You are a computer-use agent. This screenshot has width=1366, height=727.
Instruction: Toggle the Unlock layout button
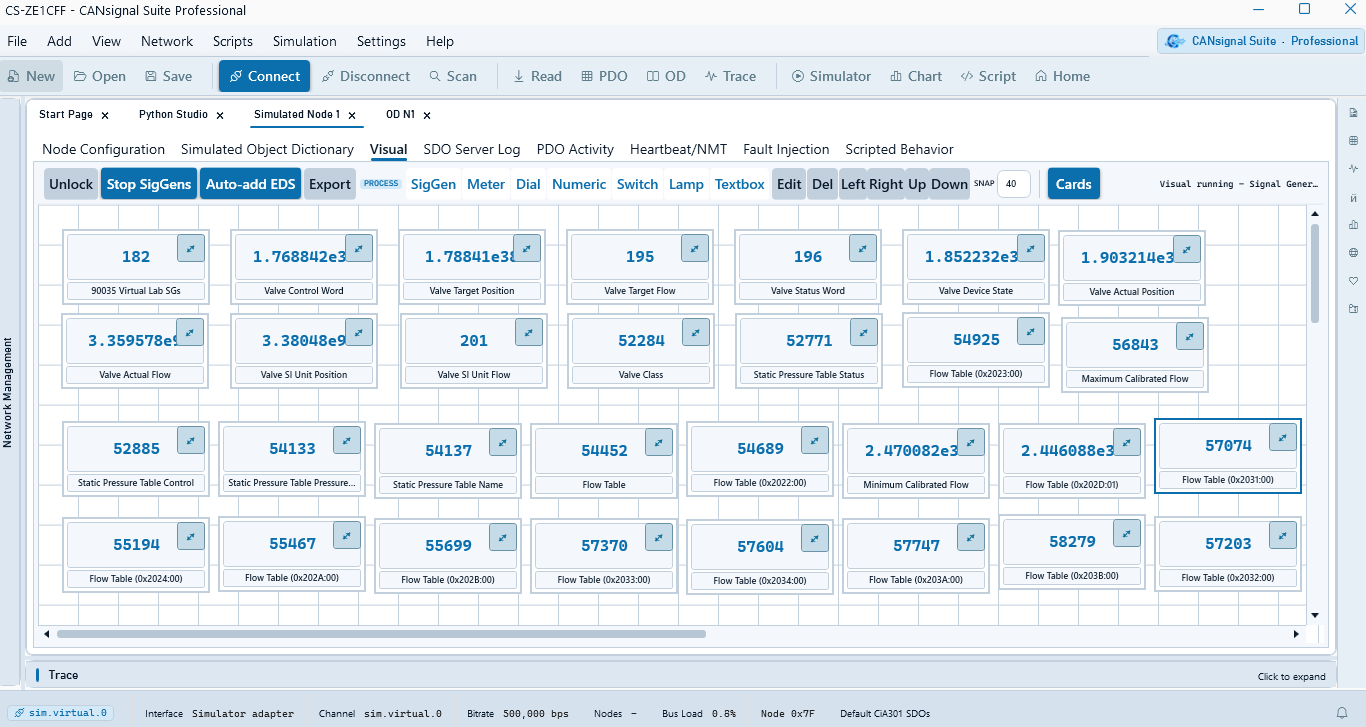[x=71, y=184]
